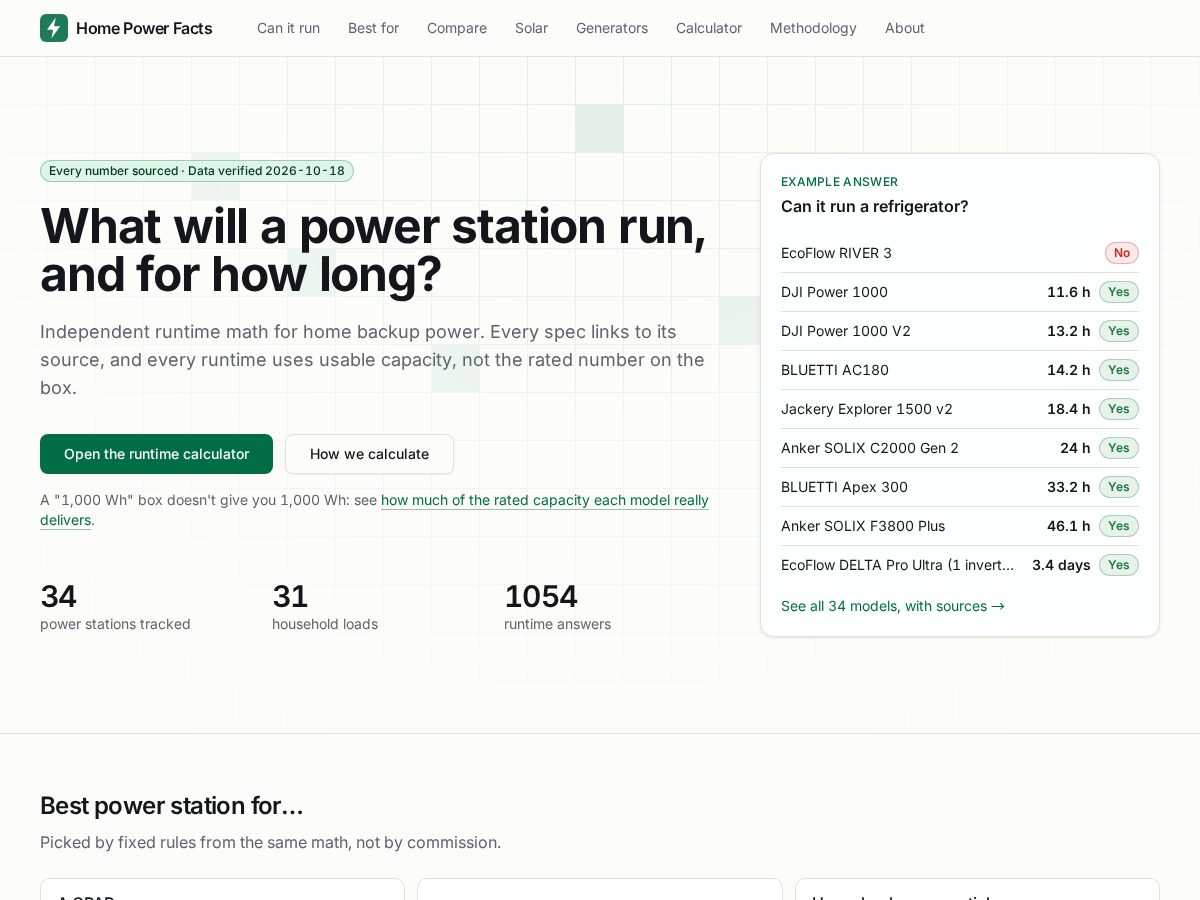Open the Generators section

[612, 28]
